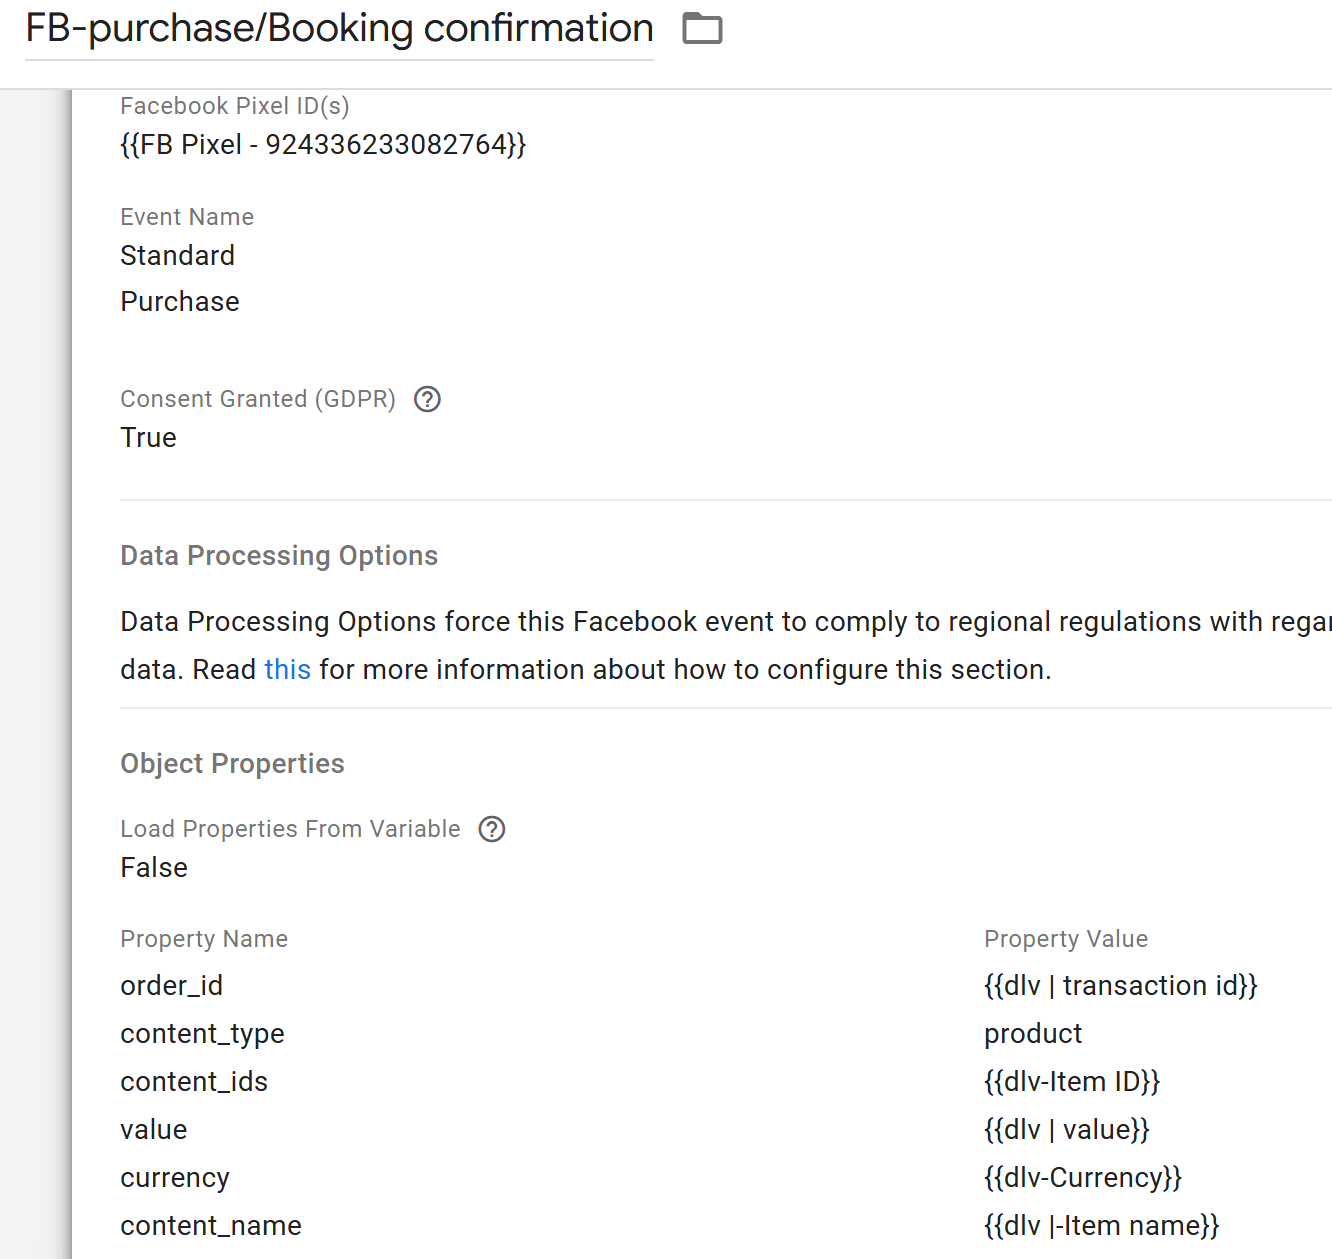
Task: Click the {{dlv-Item ID}} property value
Action: tap(1071, 1082)
